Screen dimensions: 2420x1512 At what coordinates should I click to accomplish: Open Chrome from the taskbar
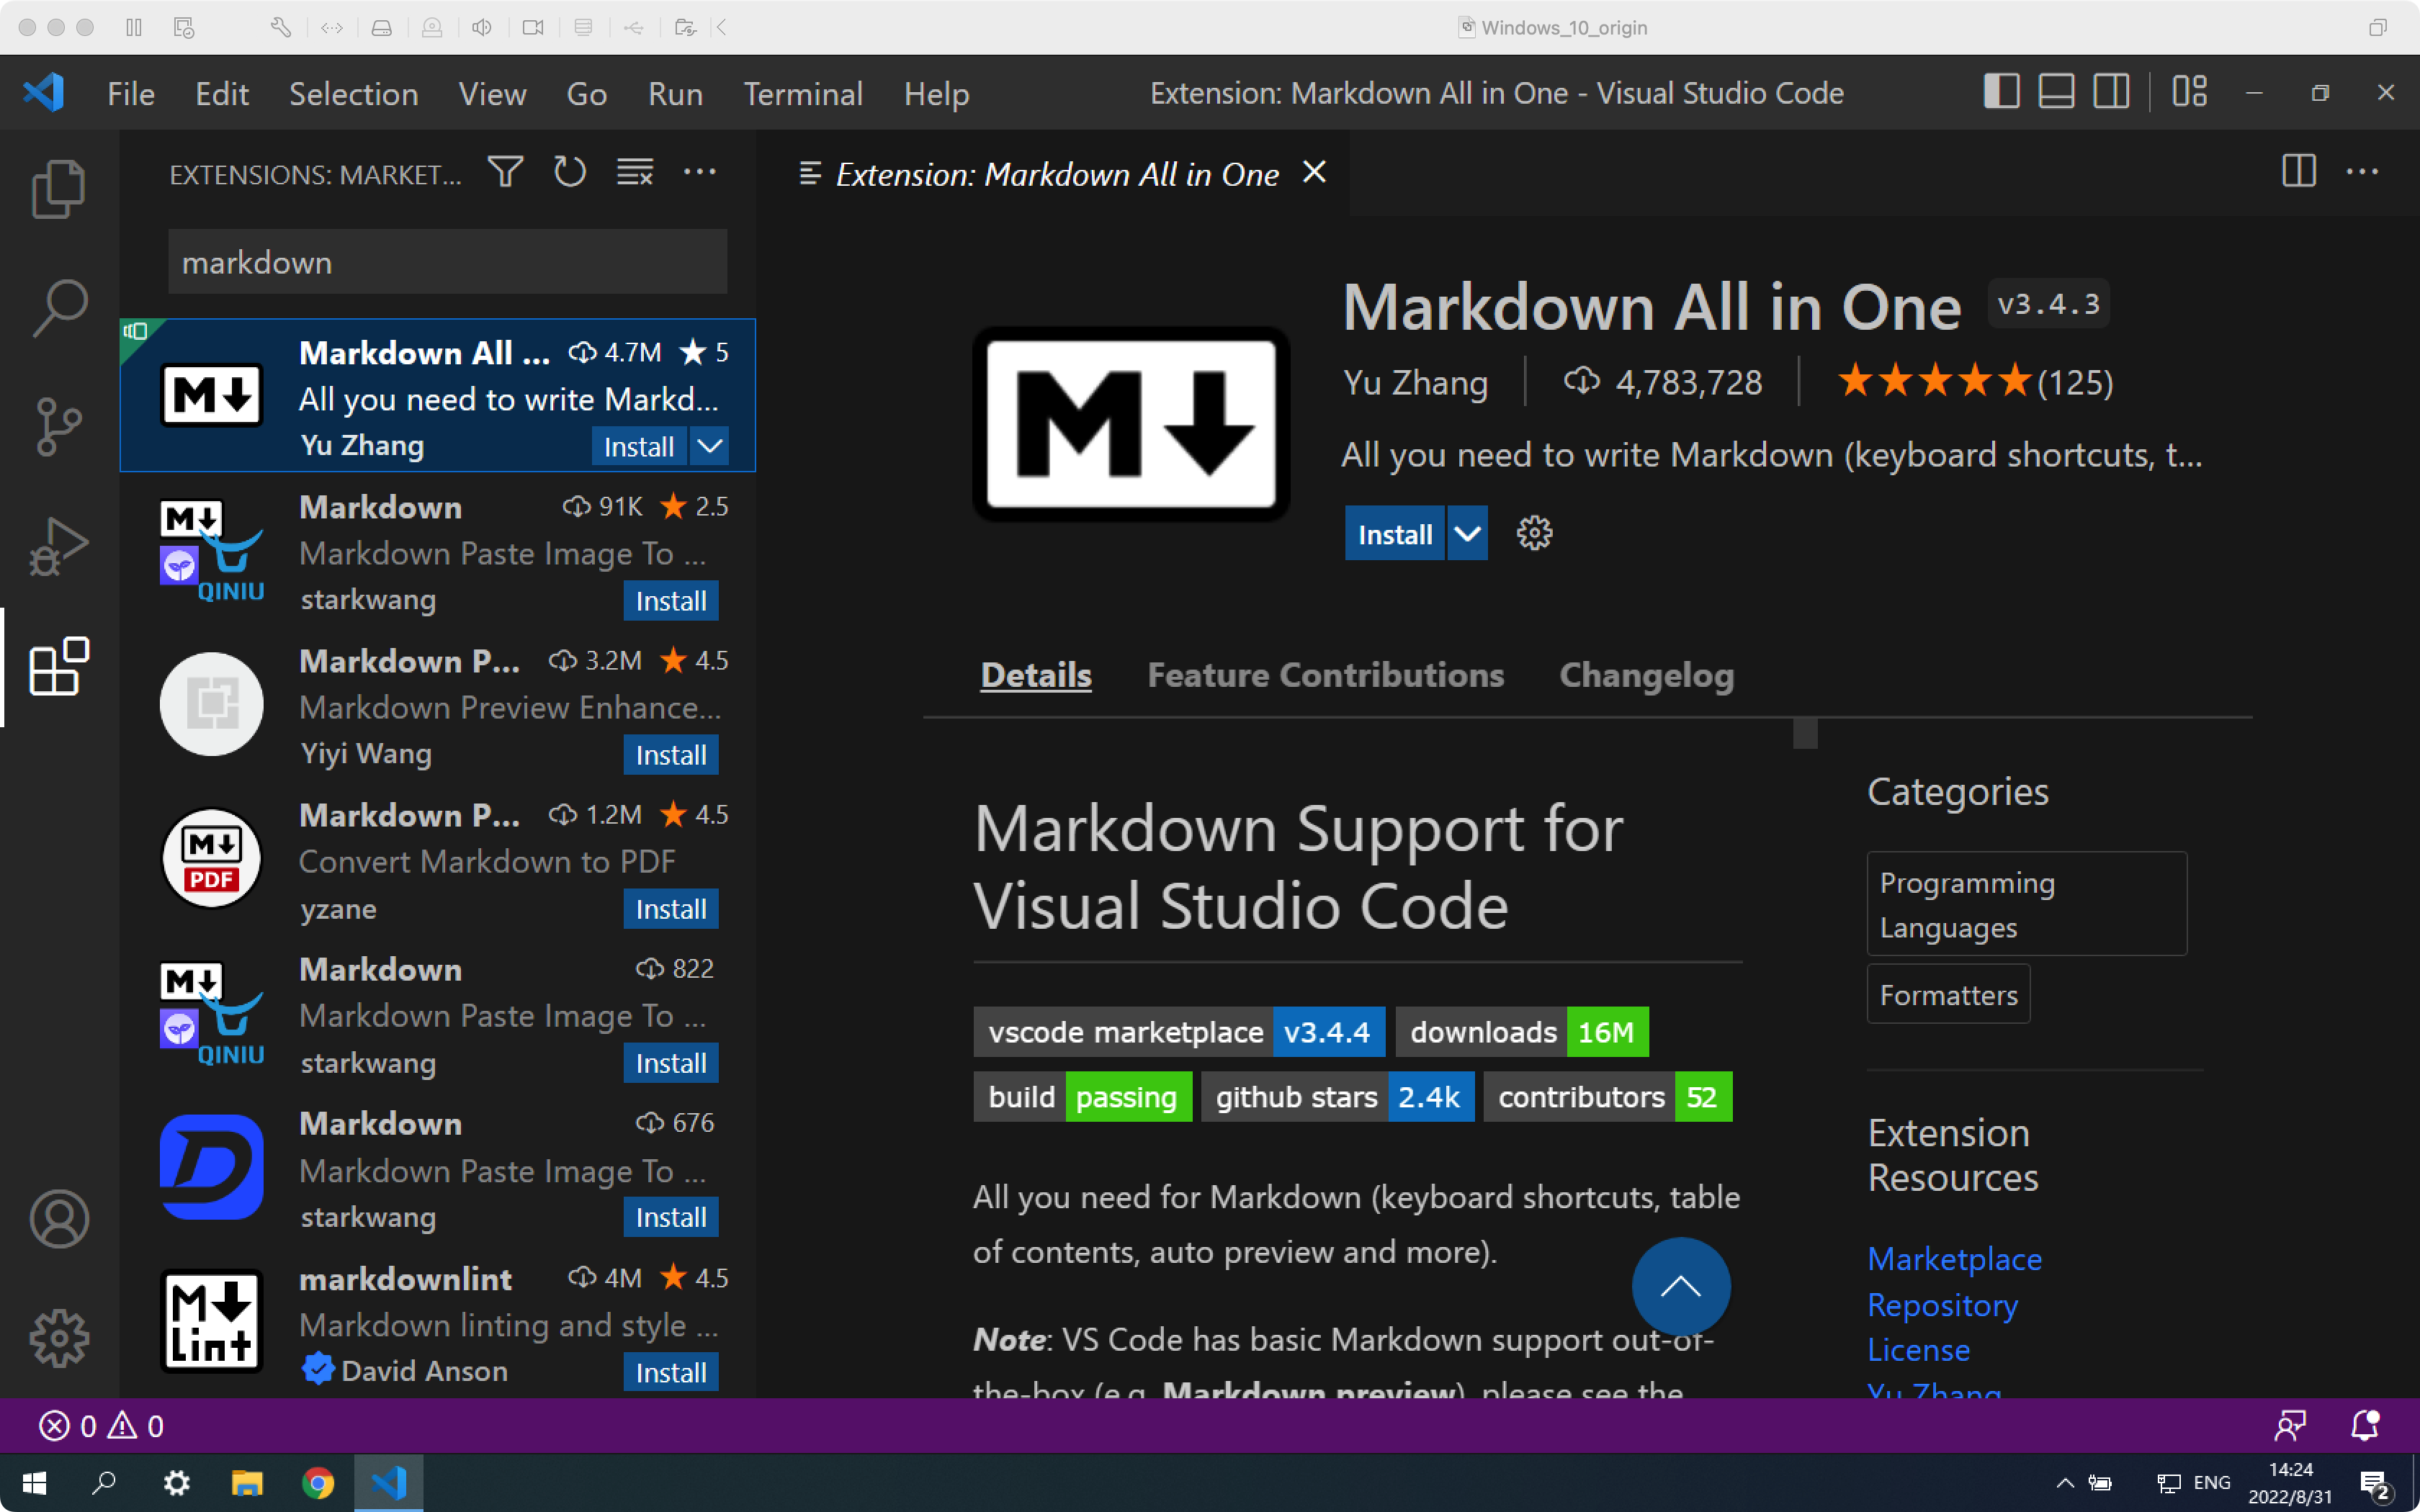click(318, 1482)
